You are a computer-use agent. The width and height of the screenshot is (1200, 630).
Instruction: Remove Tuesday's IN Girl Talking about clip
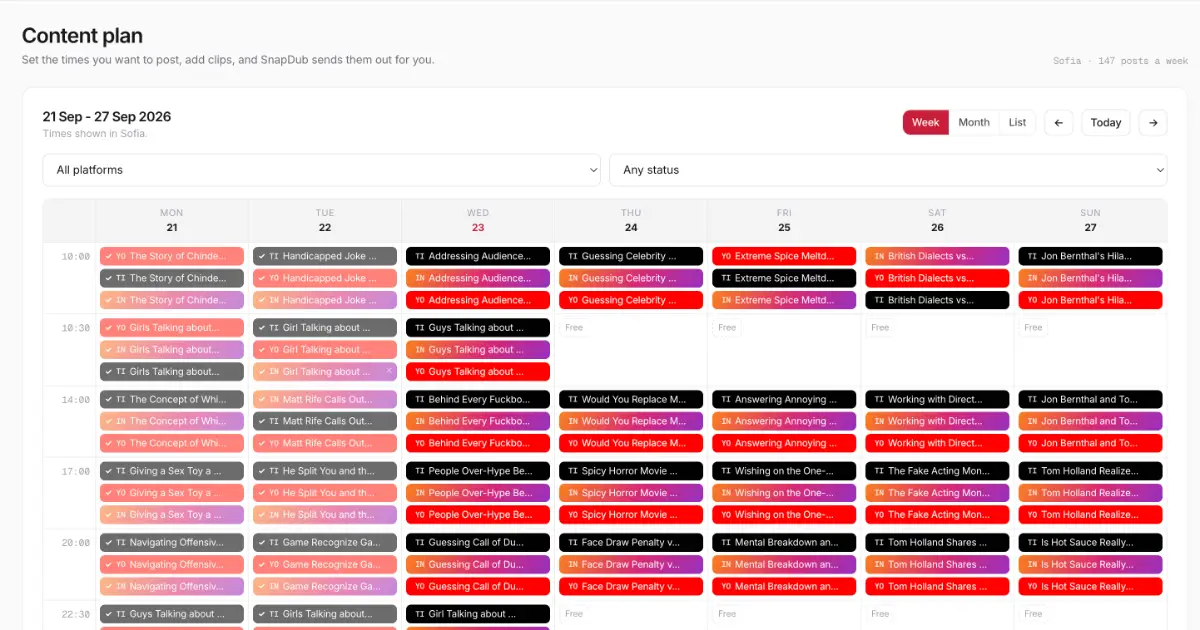(390, 371)
